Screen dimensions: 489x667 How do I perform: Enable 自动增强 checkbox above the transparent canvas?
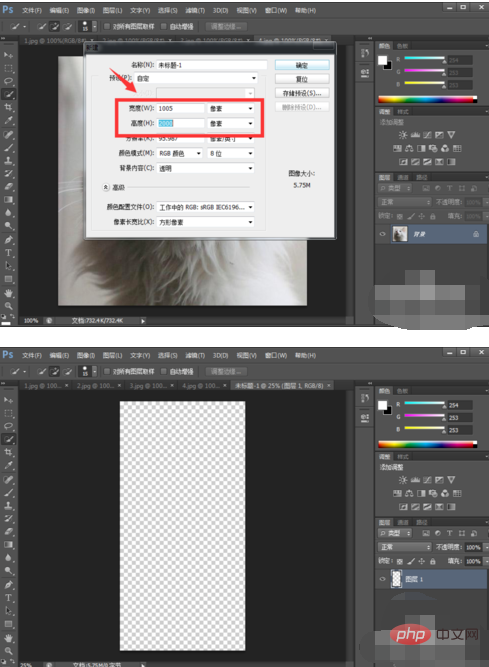click(x=164, y=371)
